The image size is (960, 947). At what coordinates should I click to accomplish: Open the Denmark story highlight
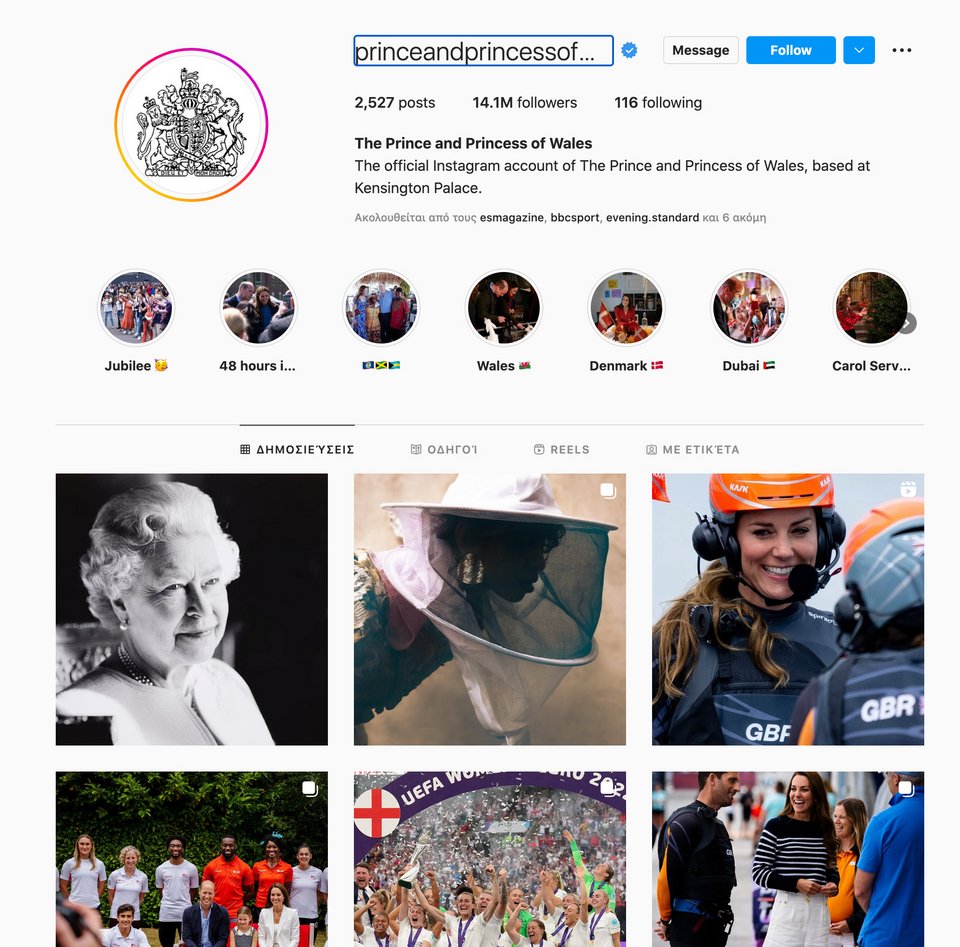626,308
